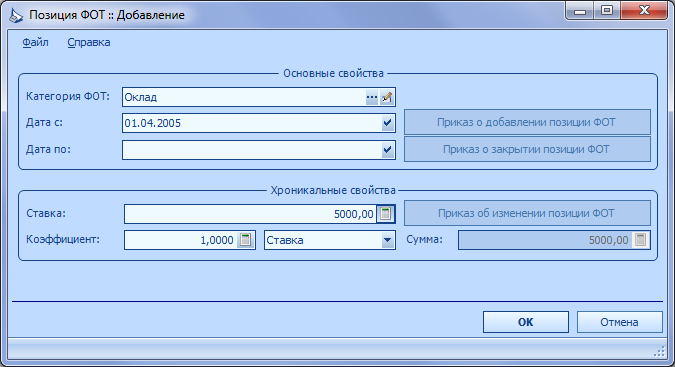This screenshot has width=675, height=367.
Task: Click the application icon in the title bar
Action: 16,15
